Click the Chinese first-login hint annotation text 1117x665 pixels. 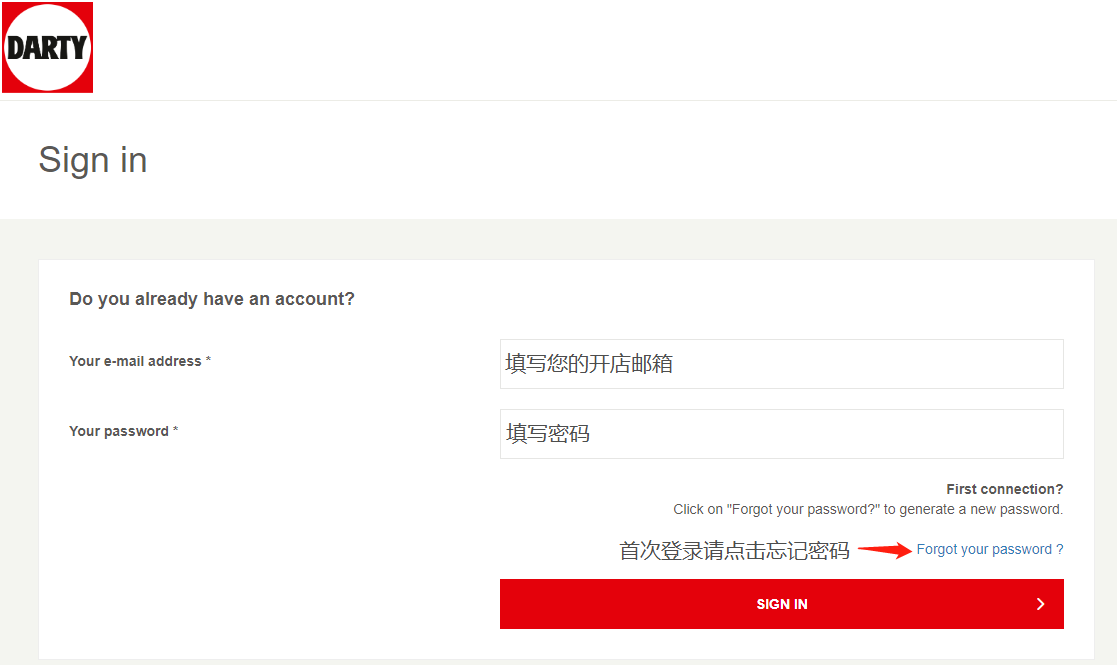734,550
